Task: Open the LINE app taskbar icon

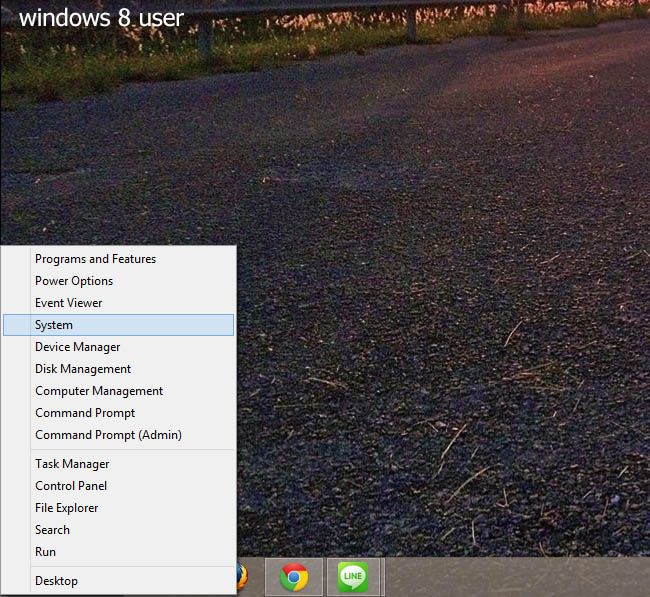Action: tap(353, 577)
